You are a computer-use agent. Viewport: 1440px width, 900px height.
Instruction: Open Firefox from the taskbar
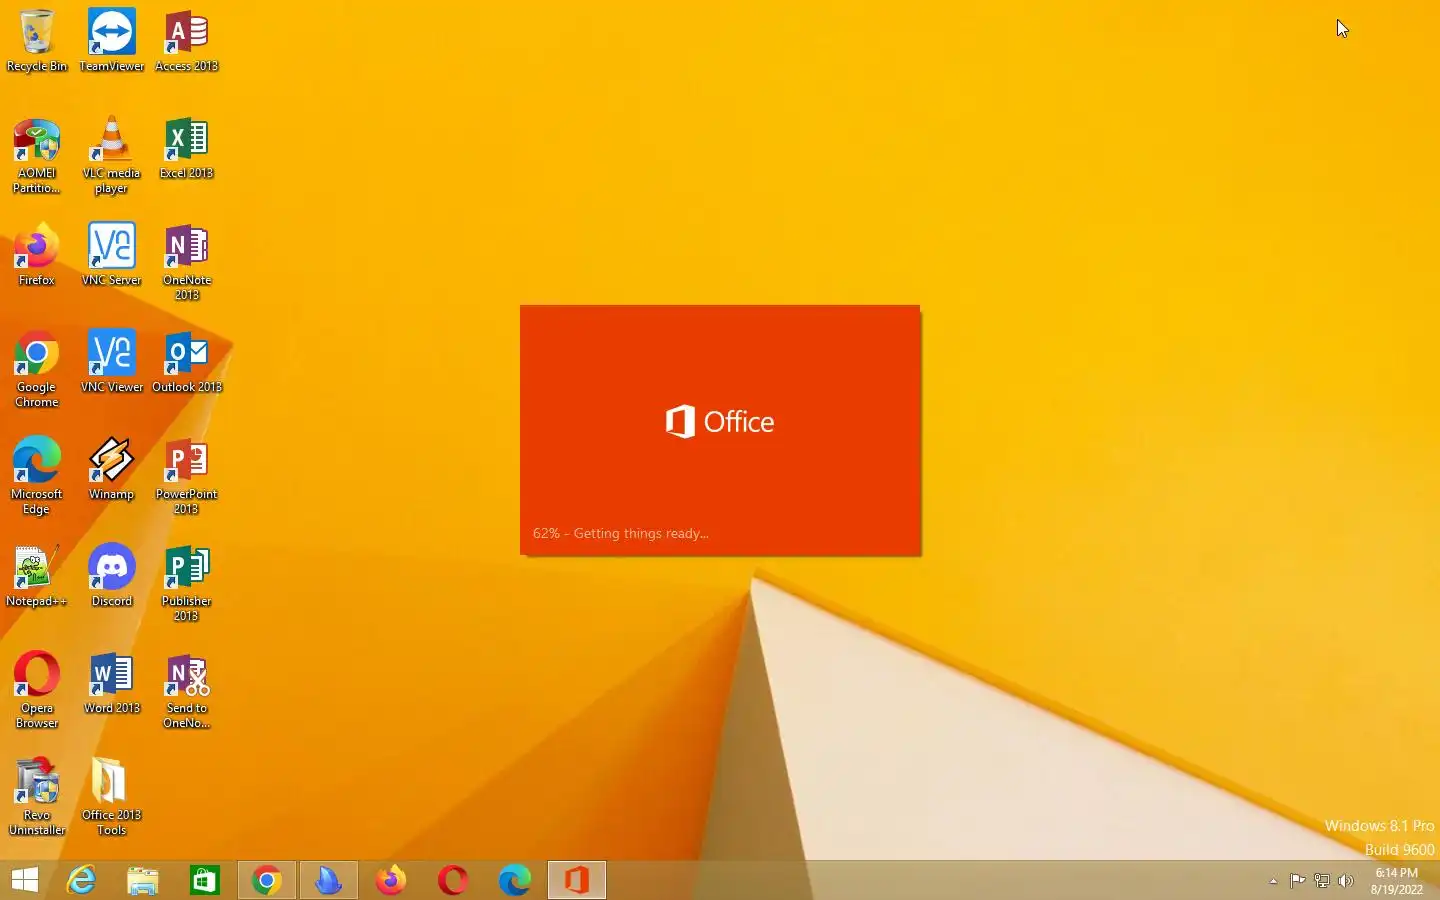click(x=391, y=880)
